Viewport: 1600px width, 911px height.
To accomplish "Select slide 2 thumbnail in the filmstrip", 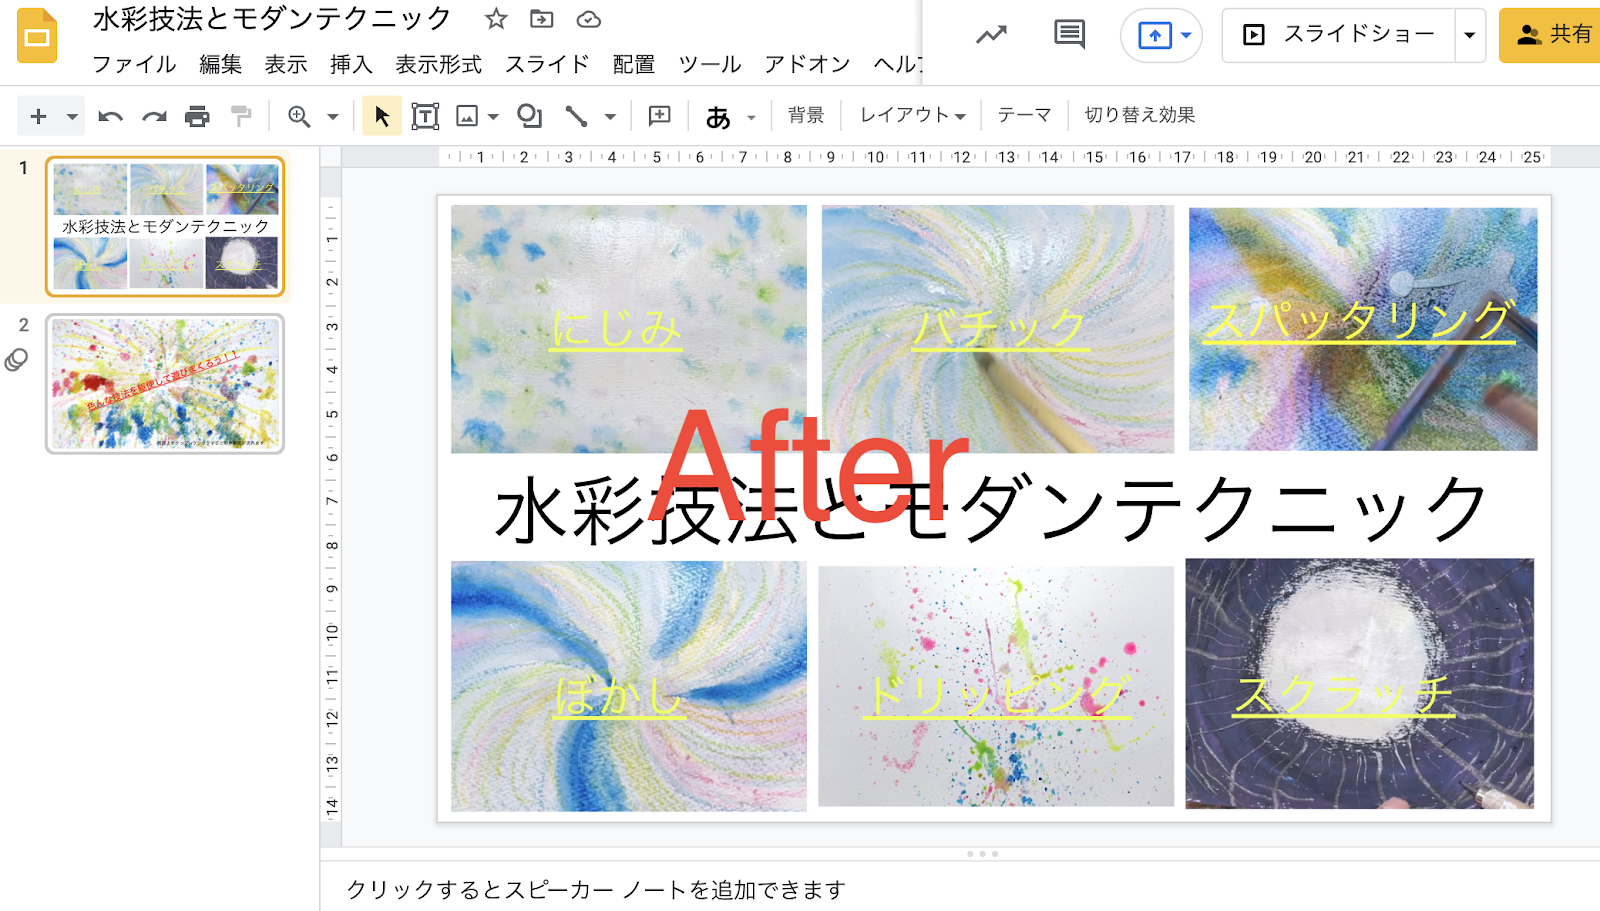I will pyautogui.click(x=165, y=384).
